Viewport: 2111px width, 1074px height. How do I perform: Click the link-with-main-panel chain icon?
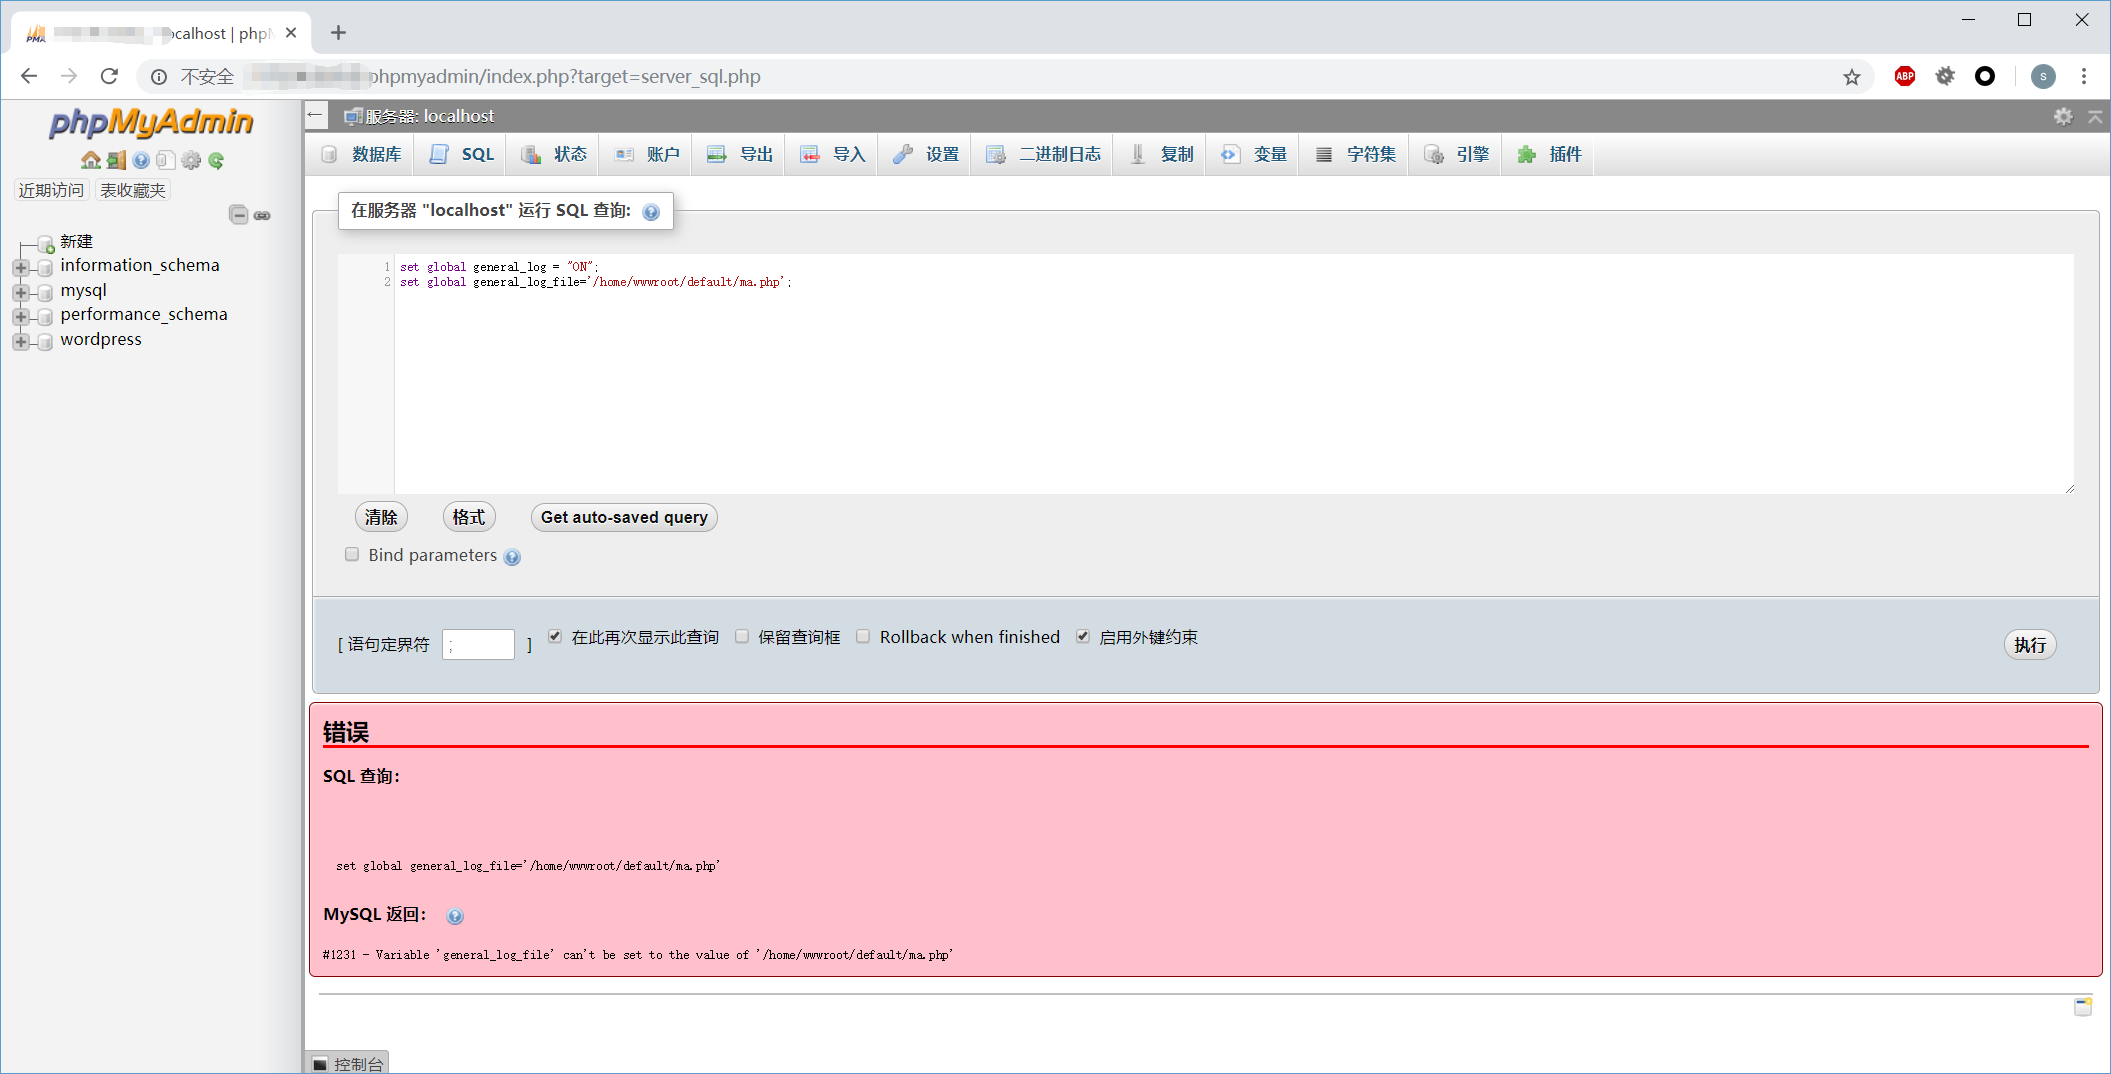pos(262,215)
